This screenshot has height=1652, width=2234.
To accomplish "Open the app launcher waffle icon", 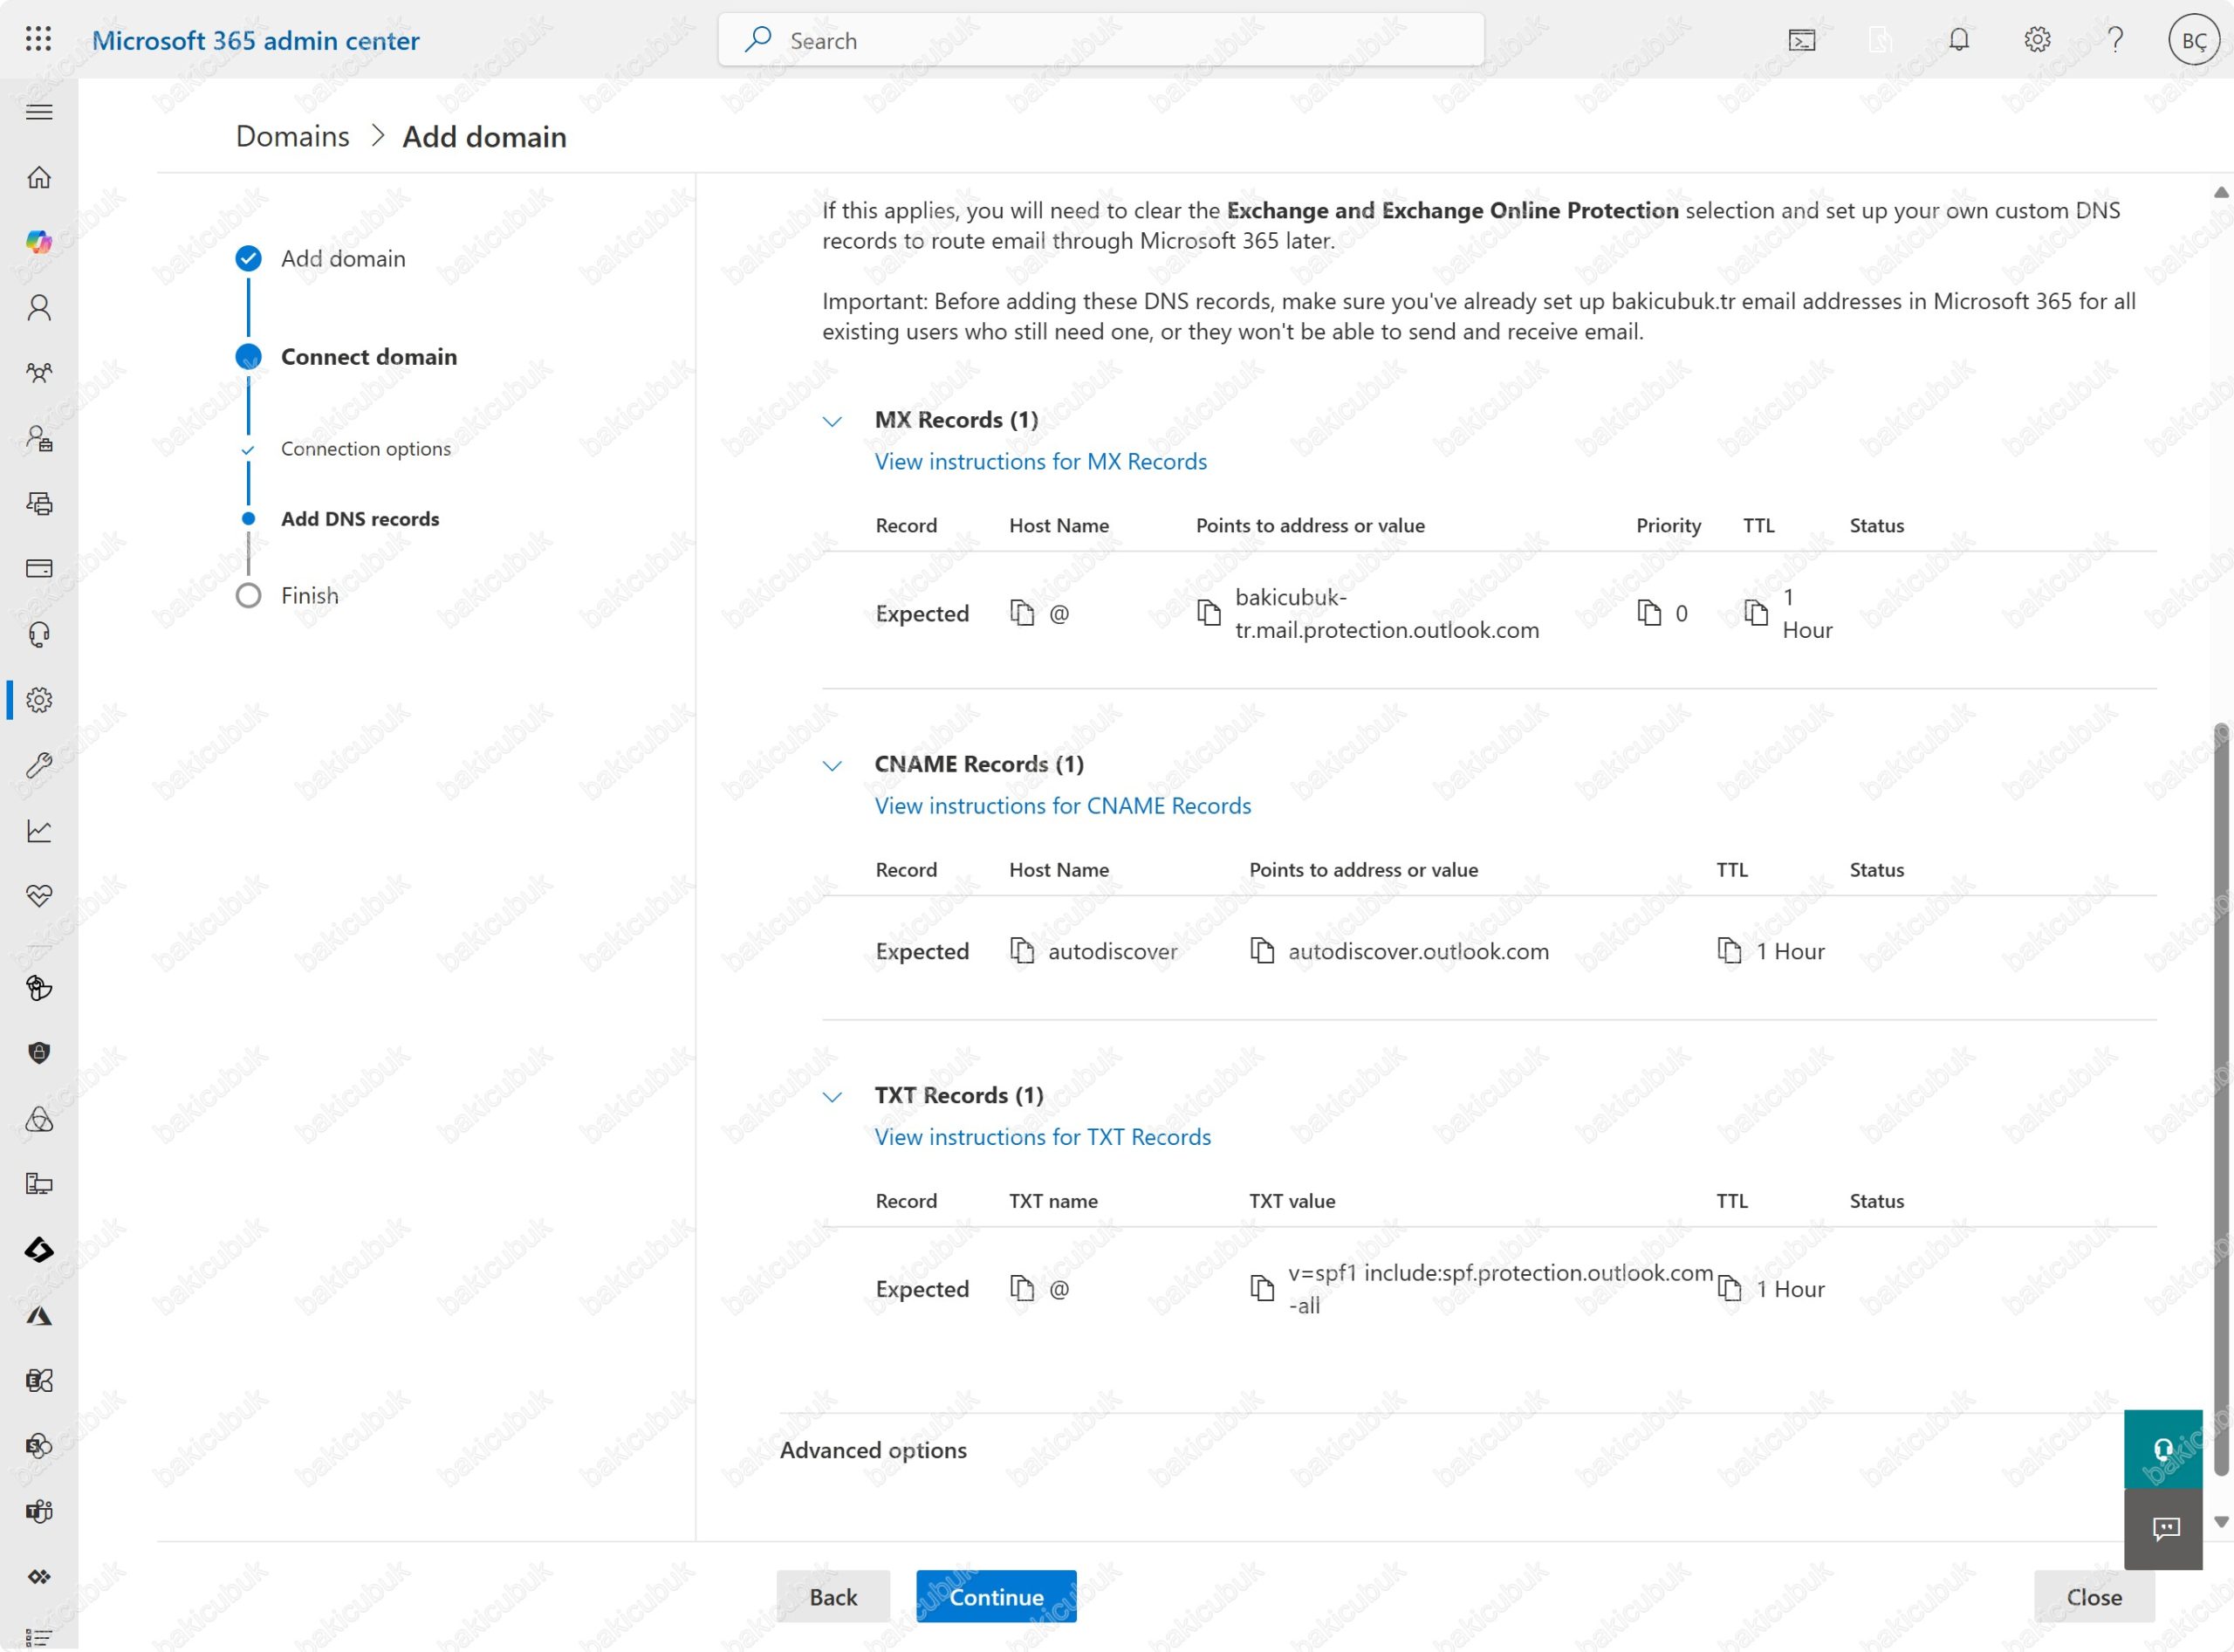I will (38, 40).
